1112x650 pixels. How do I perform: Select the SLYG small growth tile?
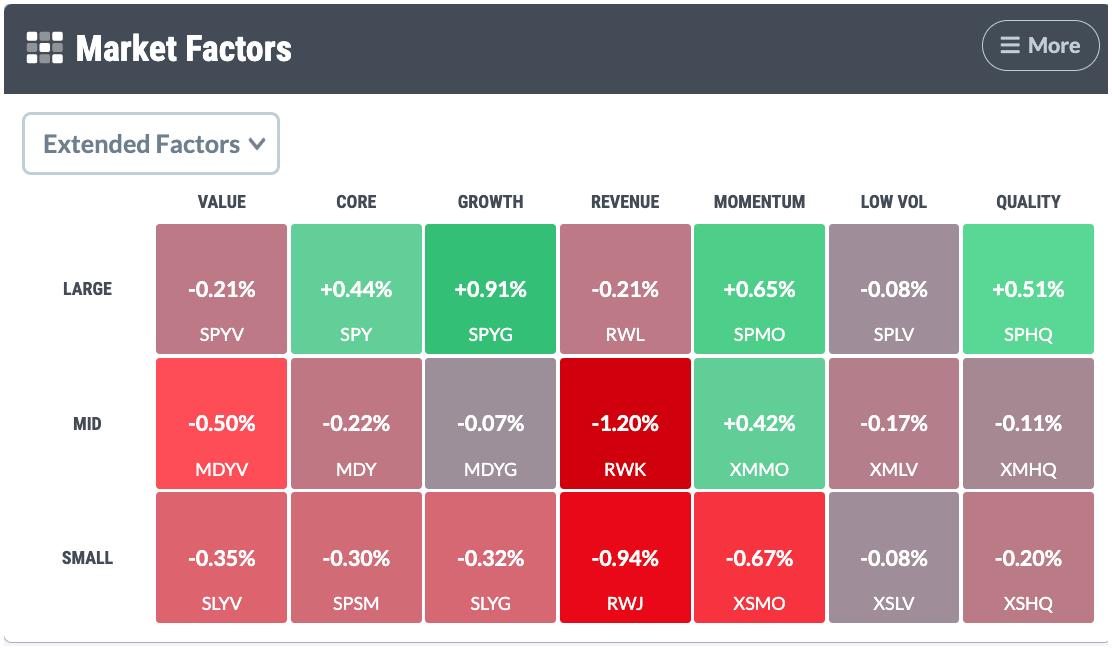tap(490, 558)
